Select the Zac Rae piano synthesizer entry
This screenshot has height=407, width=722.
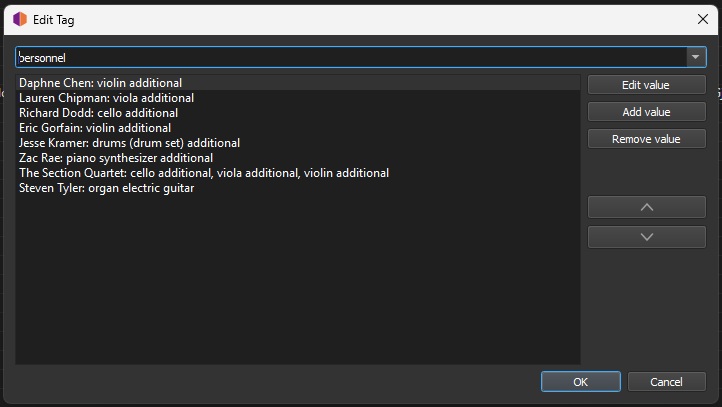point(116,158)
